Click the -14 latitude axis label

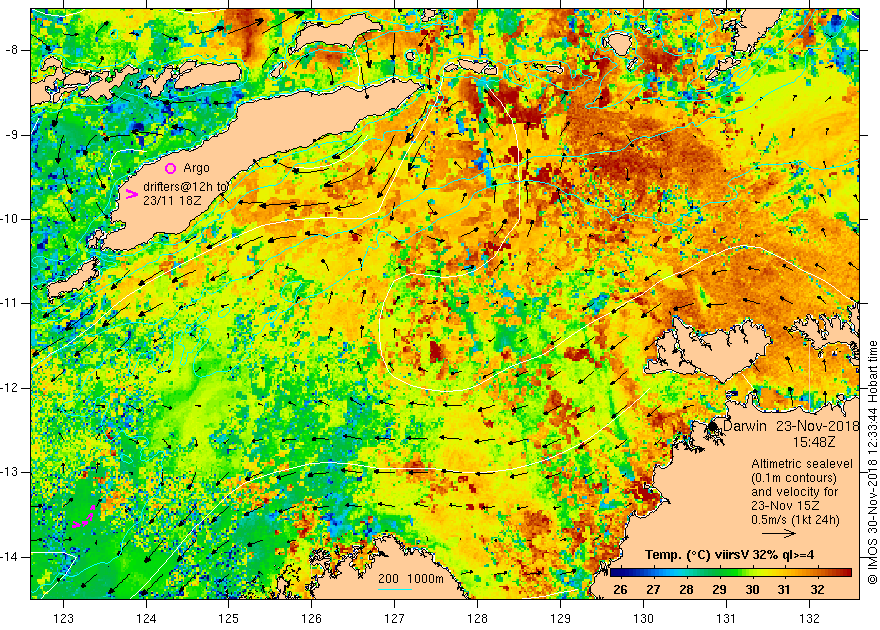point(10,557)
